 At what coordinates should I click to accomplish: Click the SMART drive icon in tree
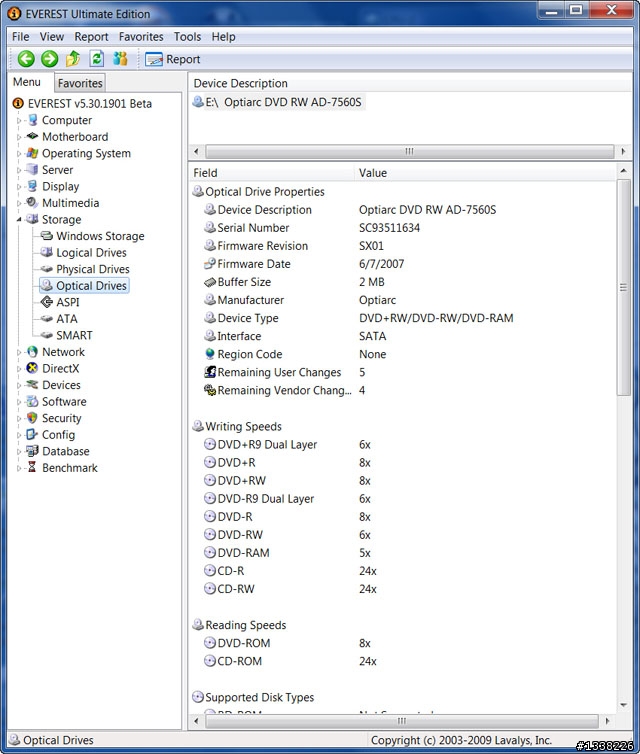(x=47, y=335)
